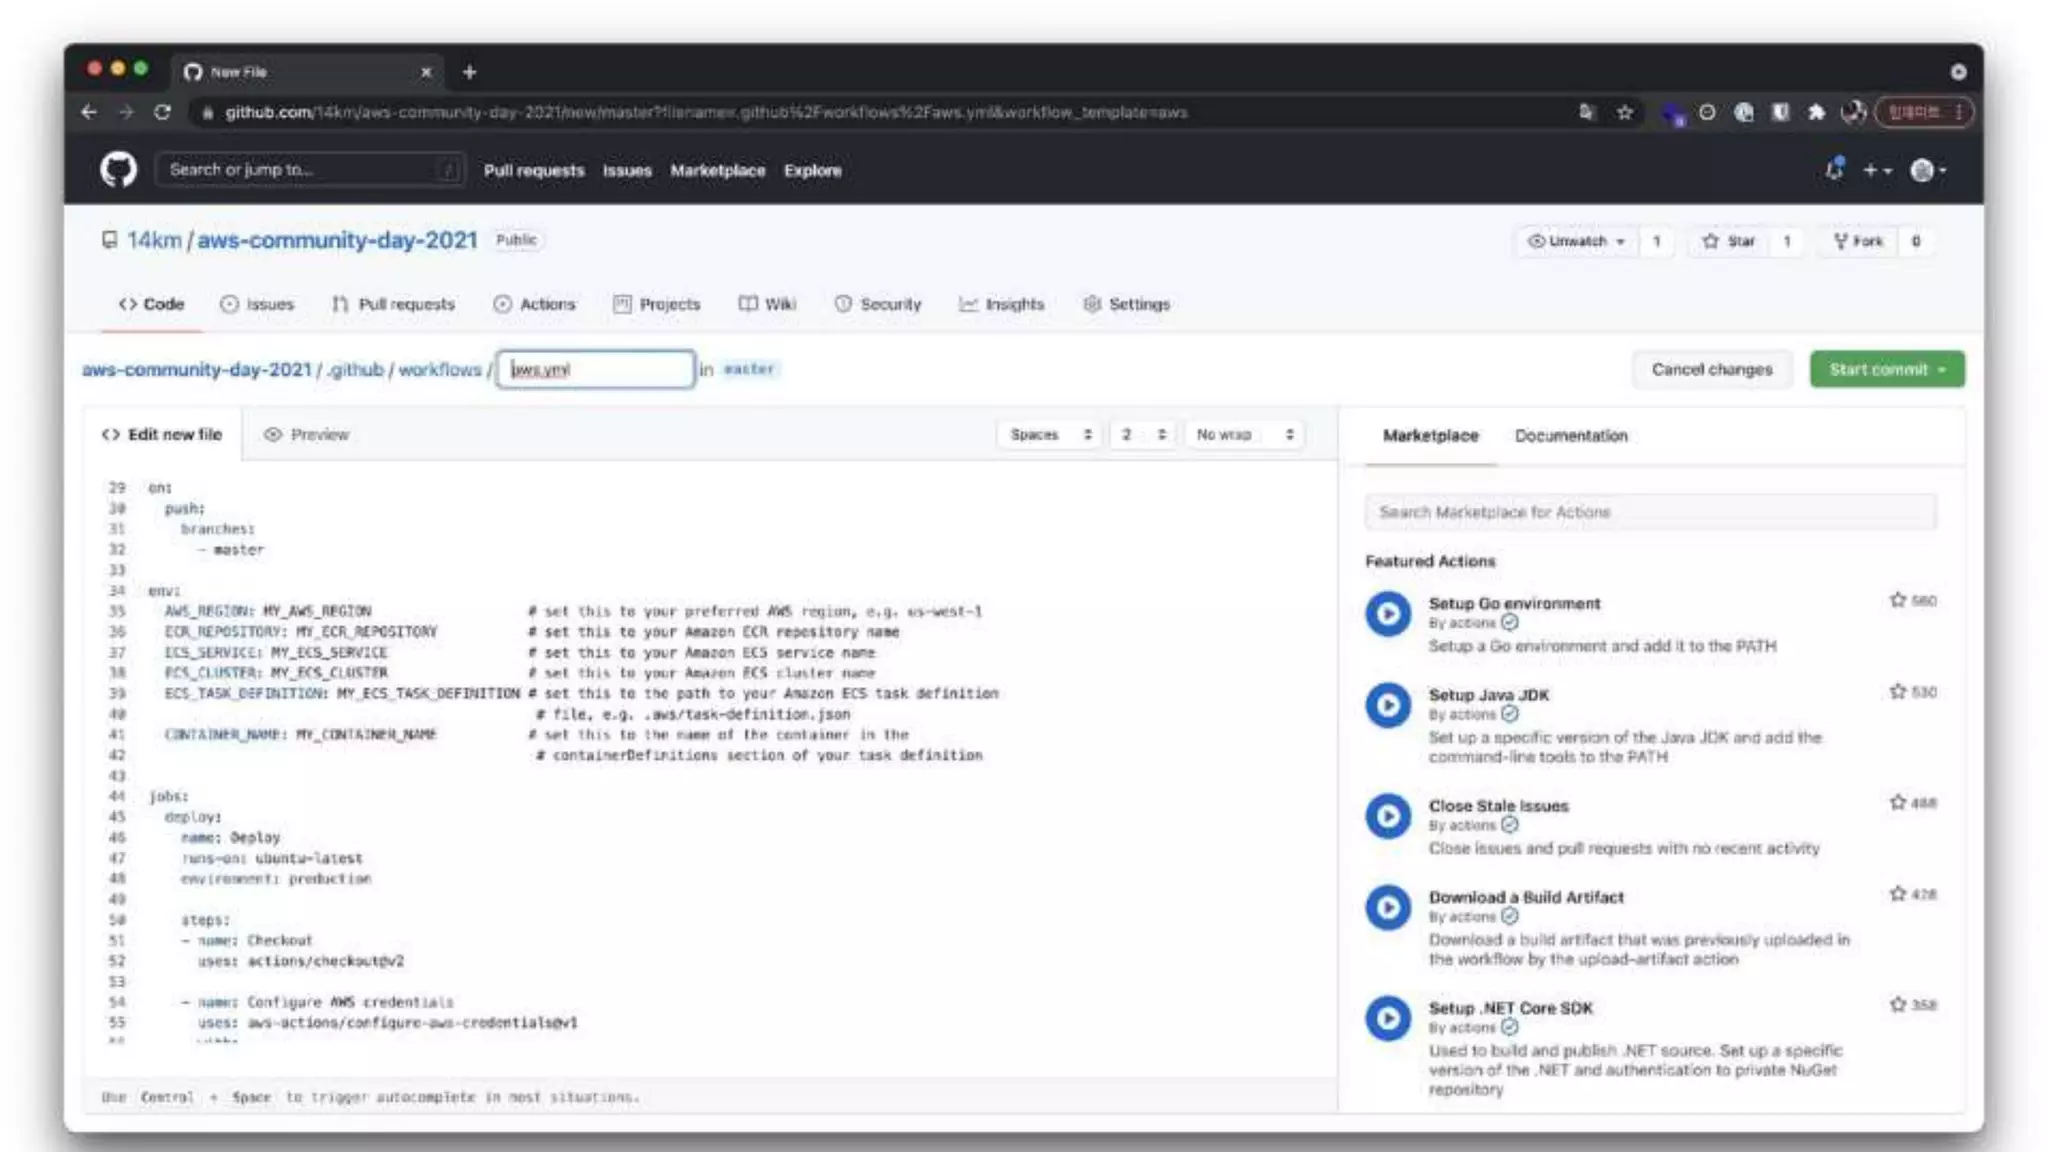Focus the Search Marketplace for Actions field
The height and width of the screenshot is (1152, 2048).
click(1650, 512)
